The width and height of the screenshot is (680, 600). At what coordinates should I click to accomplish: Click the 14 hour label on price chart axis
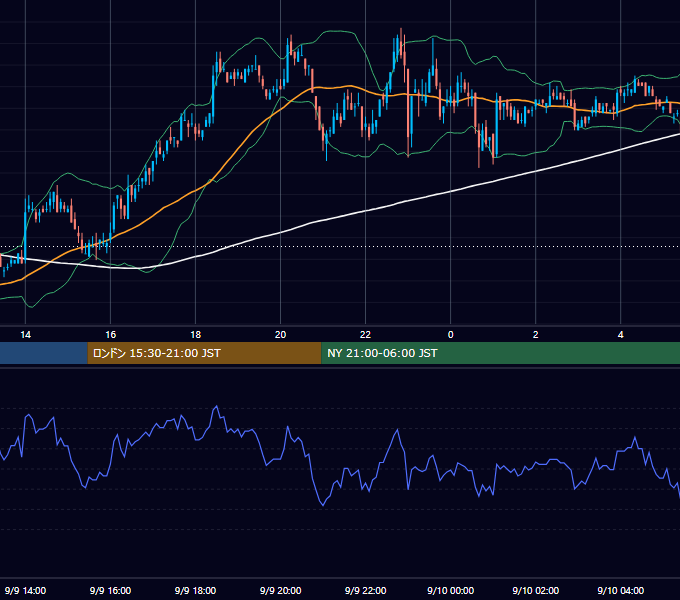pyautogui.click(x=26, y=335)
